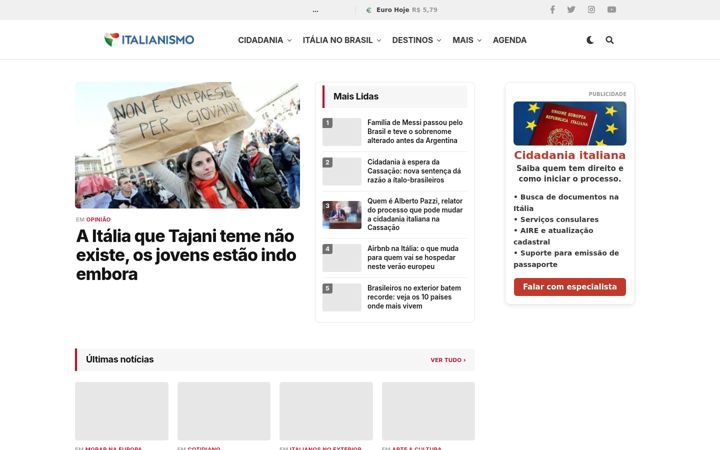The width and height of the screenshot is (720, 450).
Task: Click the Saiba quem tem direito text
Action: pos(570,174)
